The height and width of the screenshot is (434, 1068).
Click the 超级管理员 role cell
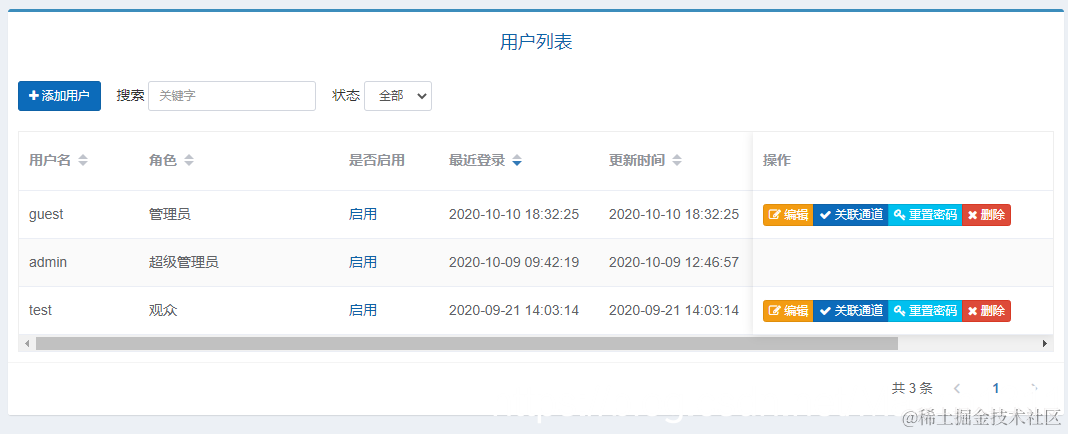(184, 262)
